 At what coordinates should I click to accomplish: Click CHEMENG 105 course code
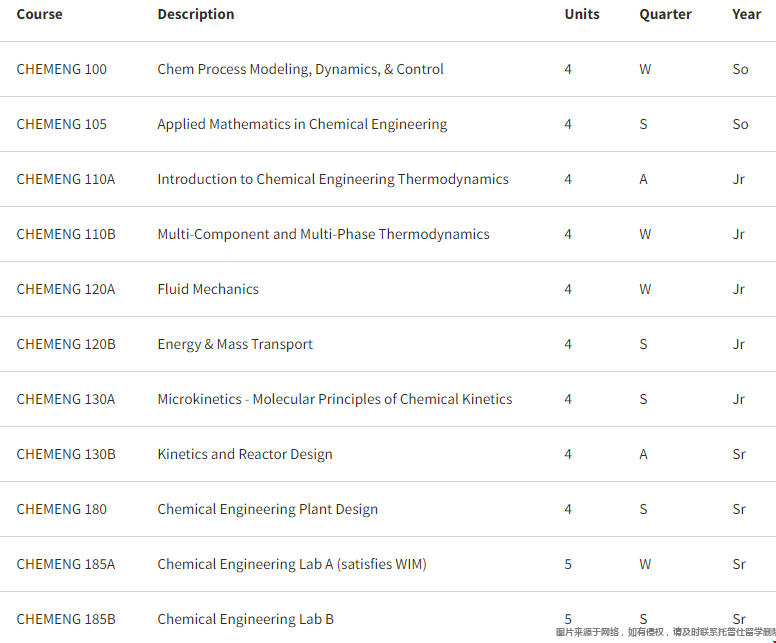tap(62, 124)
